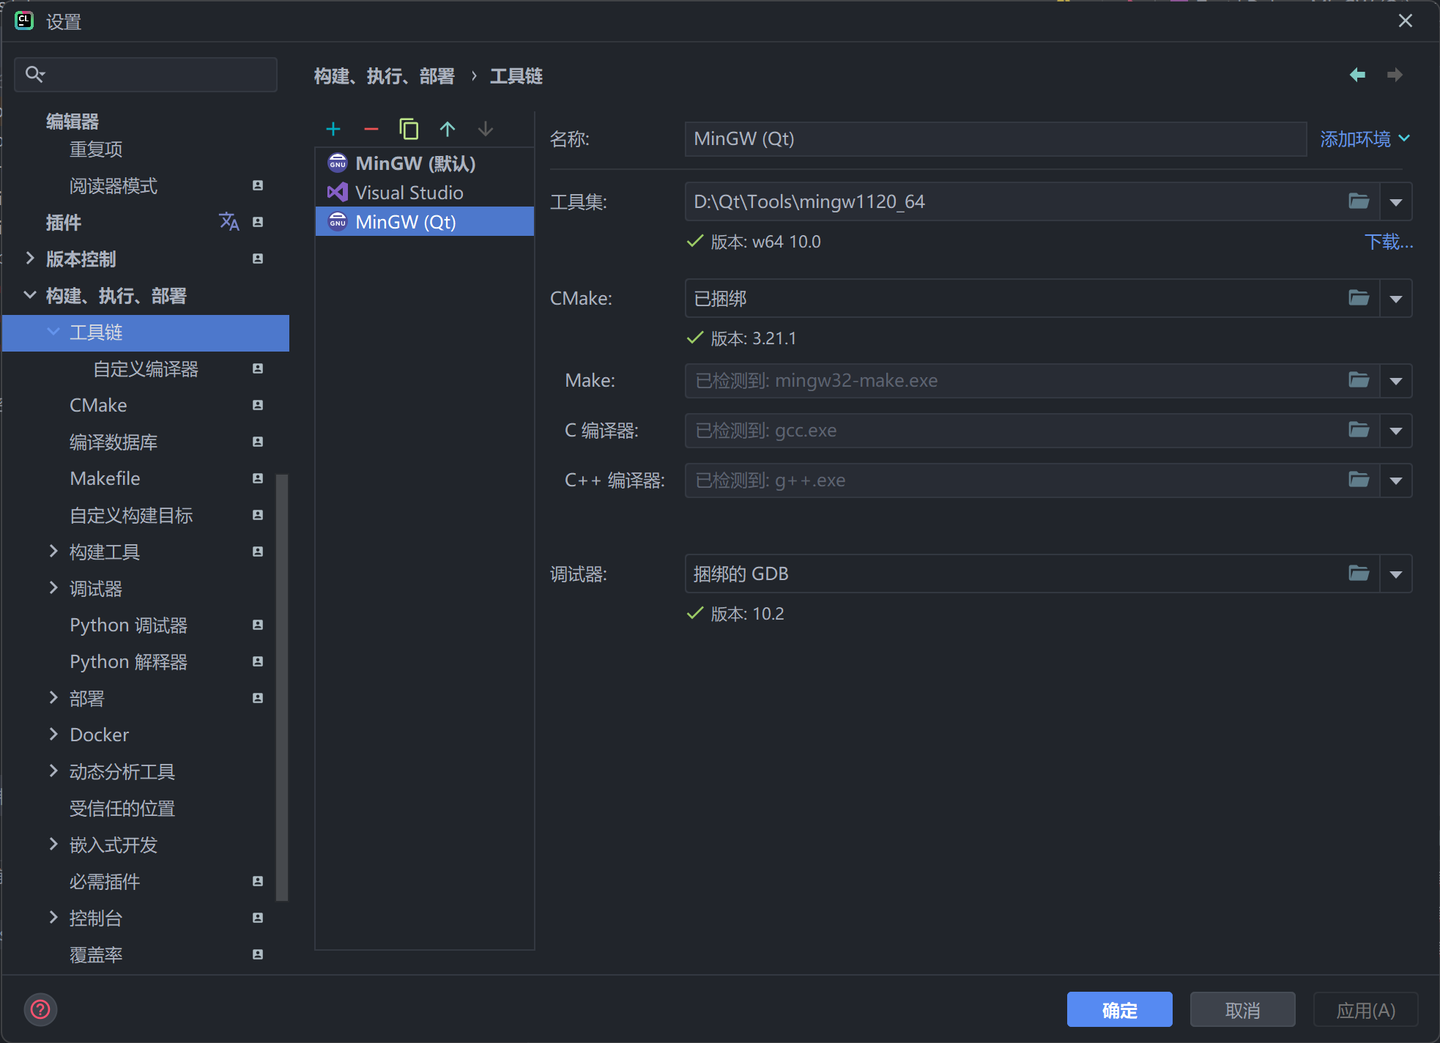
Task: Browse for a 工具集 directory via folder icon
Action: pyautogui.click(x=1359, y=201)
